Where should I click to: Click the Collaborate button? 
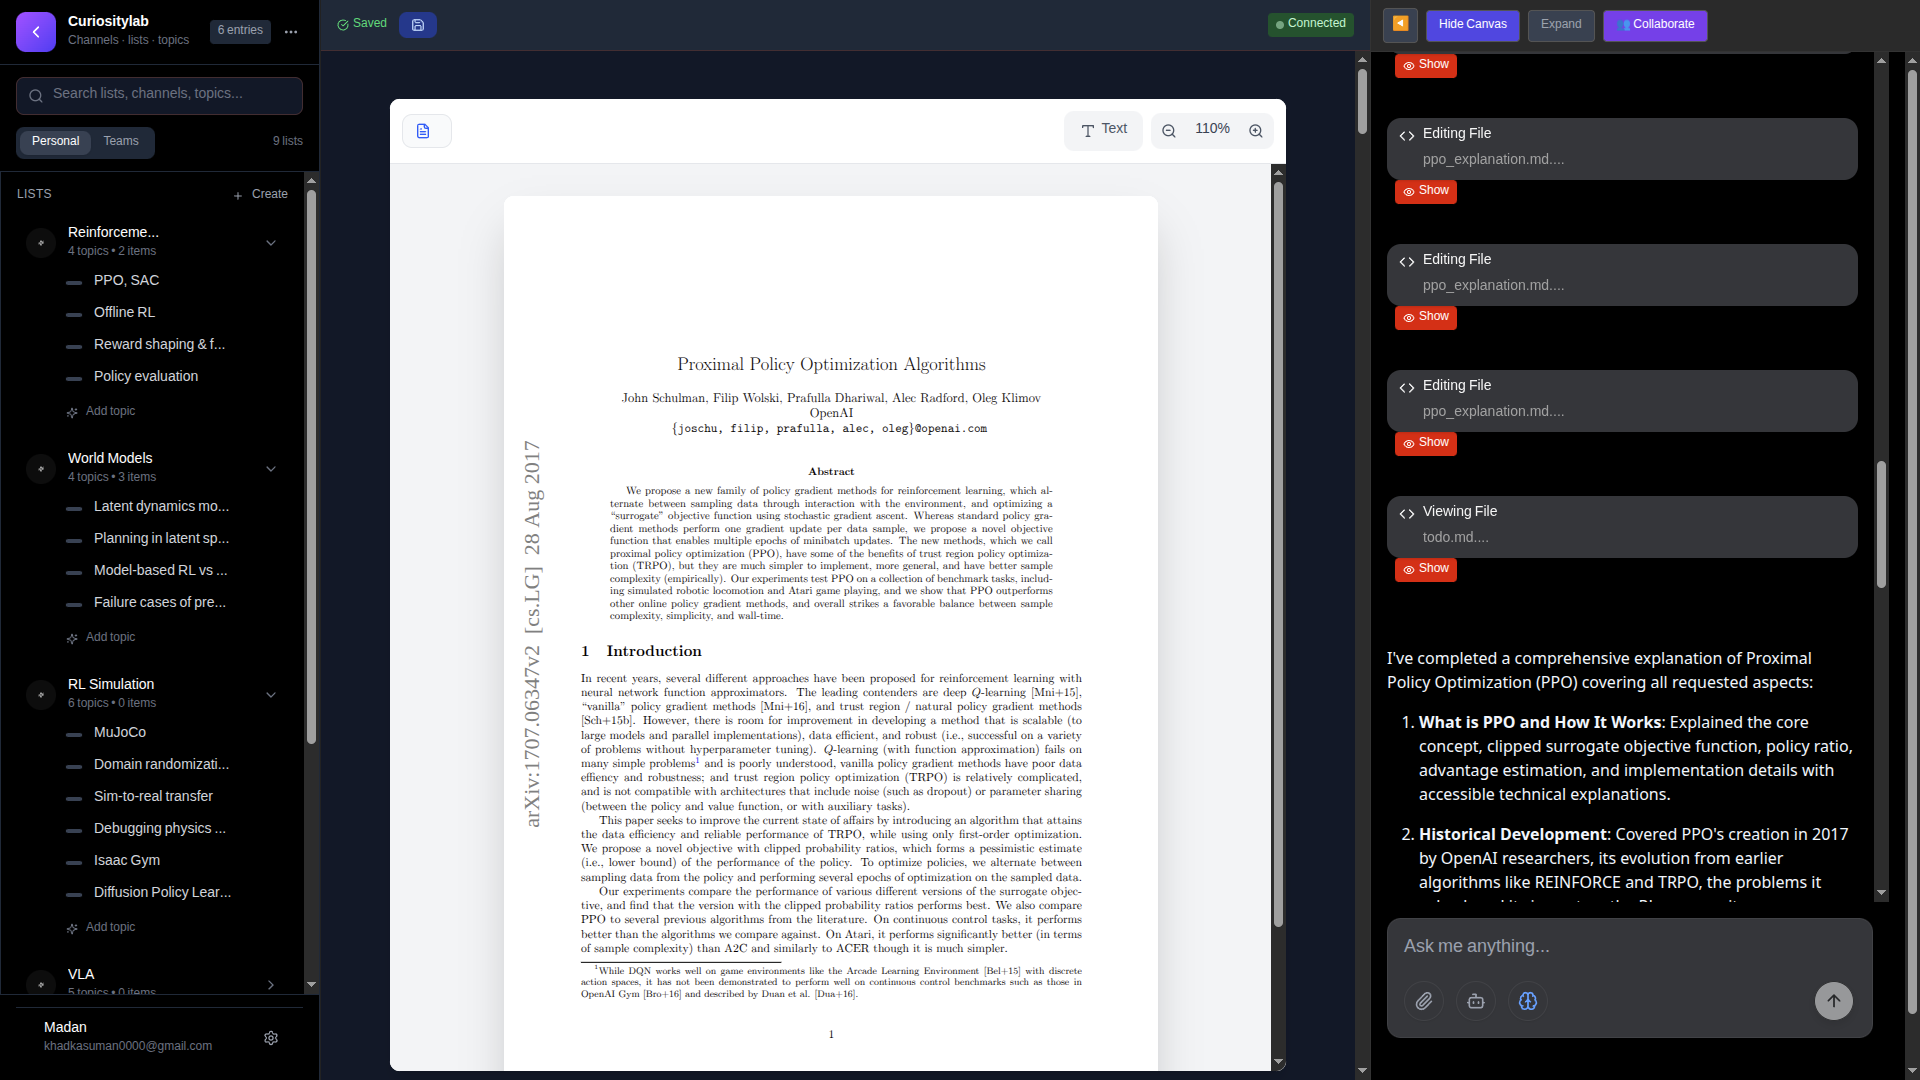(1655, 24)
